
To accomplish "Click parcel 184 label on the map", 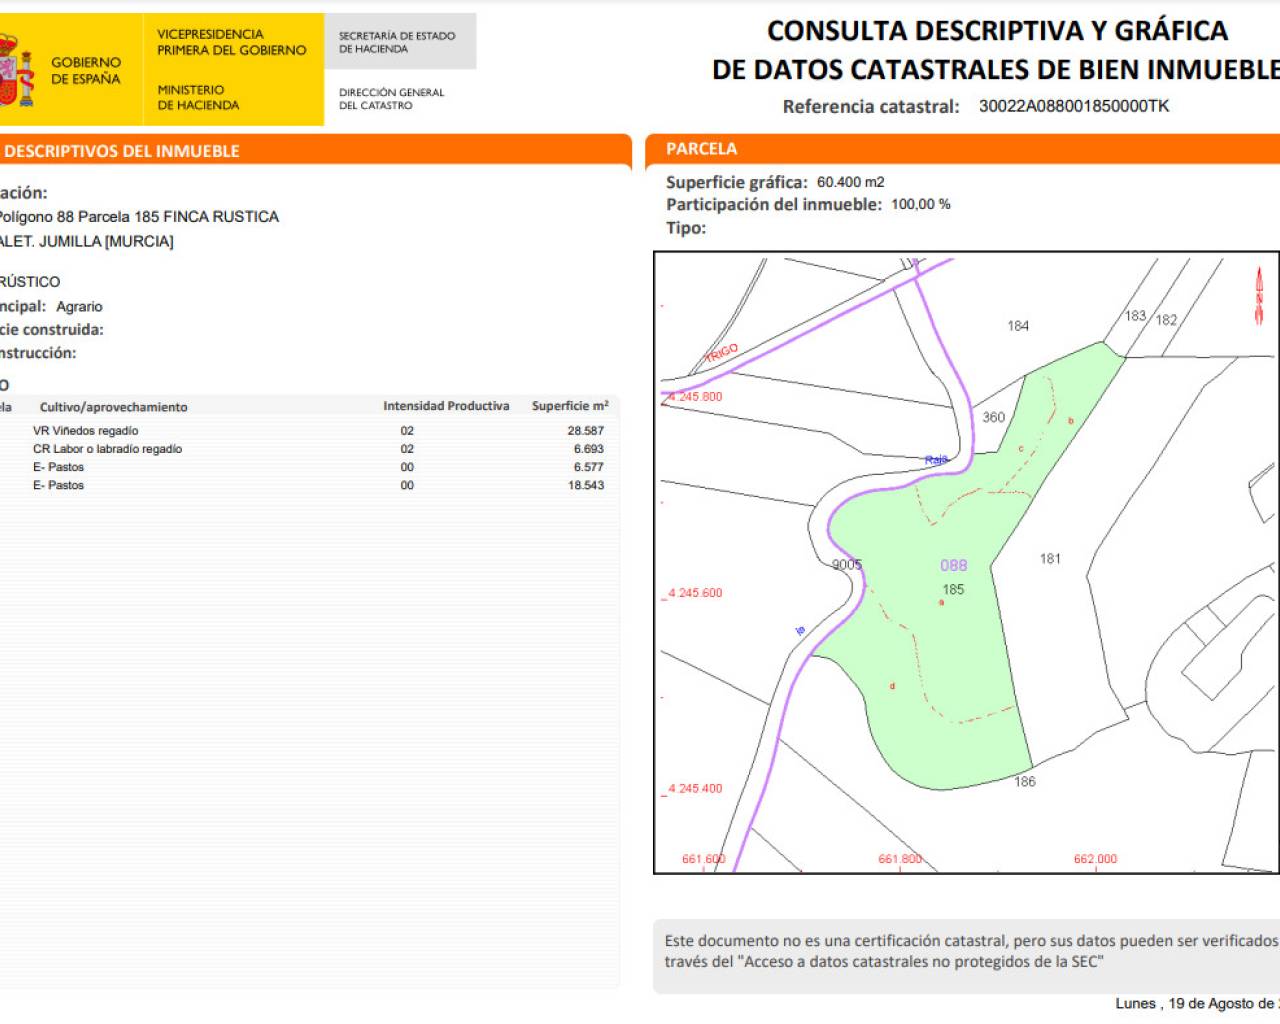I will pyautogui.click(x=1018, y=326).
